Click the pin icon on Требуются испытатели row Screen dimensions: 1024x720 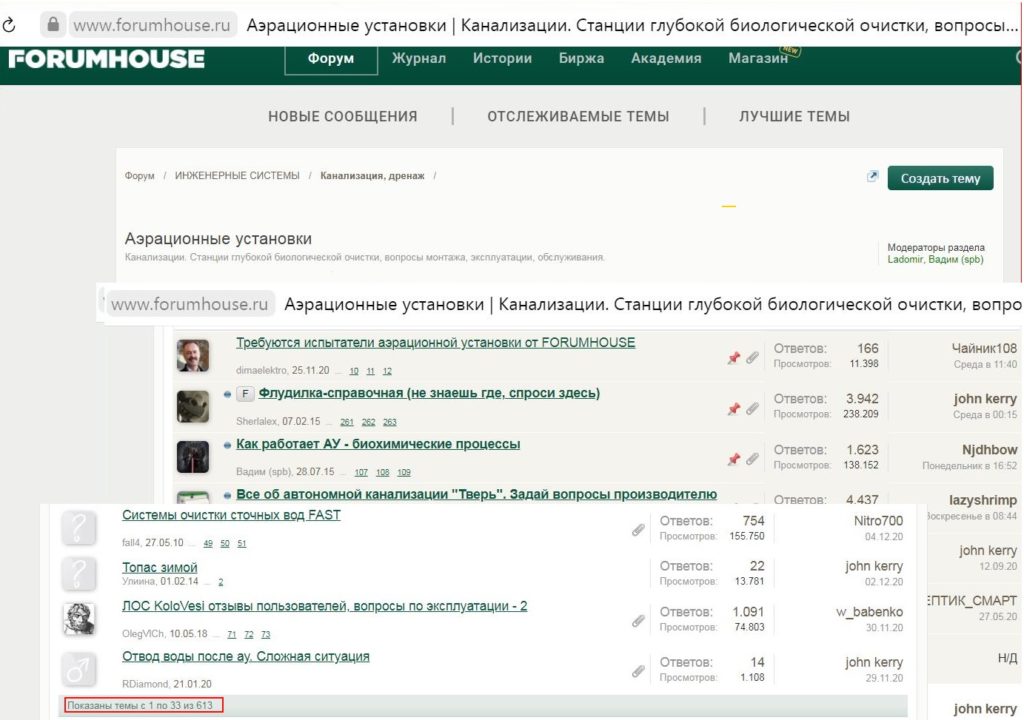734,357
